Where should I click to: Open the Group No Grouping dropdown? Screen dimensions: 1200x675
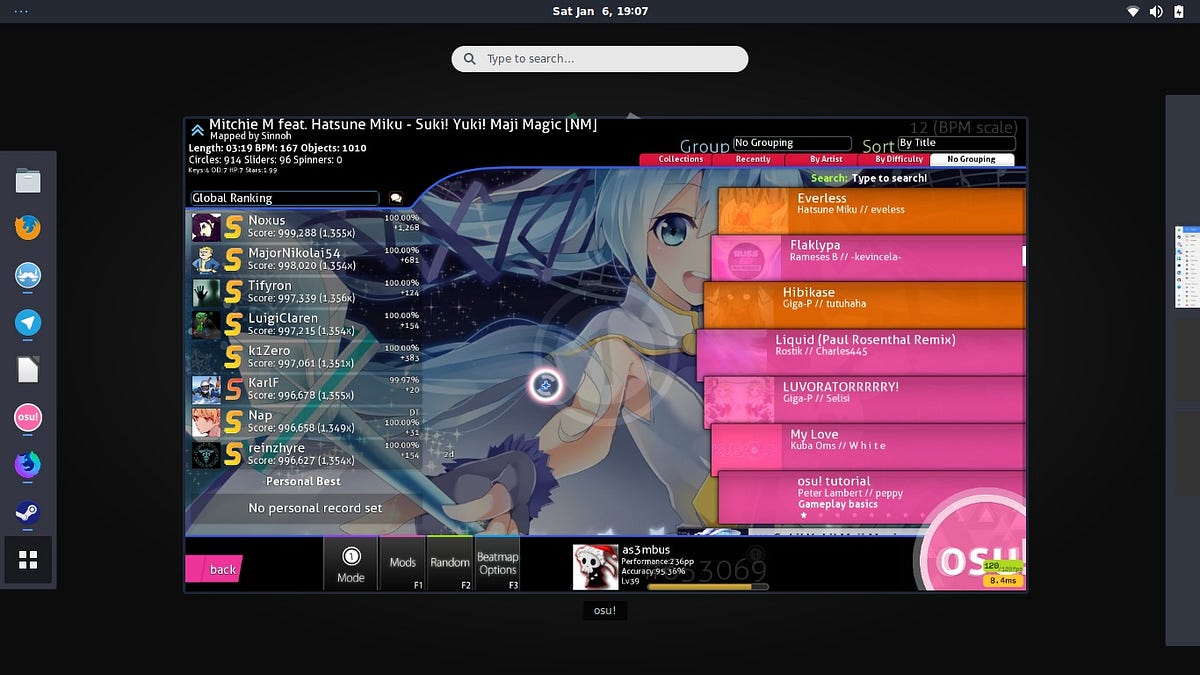792,143
